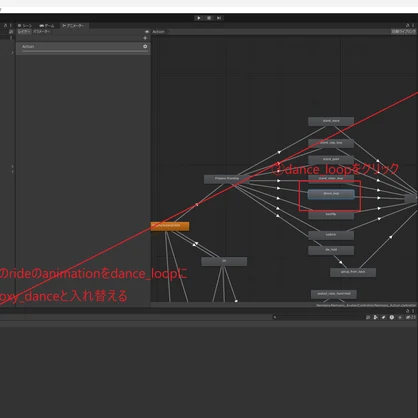Select the stand_clap_loop state node
Image resolution: width=418 pixels, height=418 pixels.
coord(331,143)
